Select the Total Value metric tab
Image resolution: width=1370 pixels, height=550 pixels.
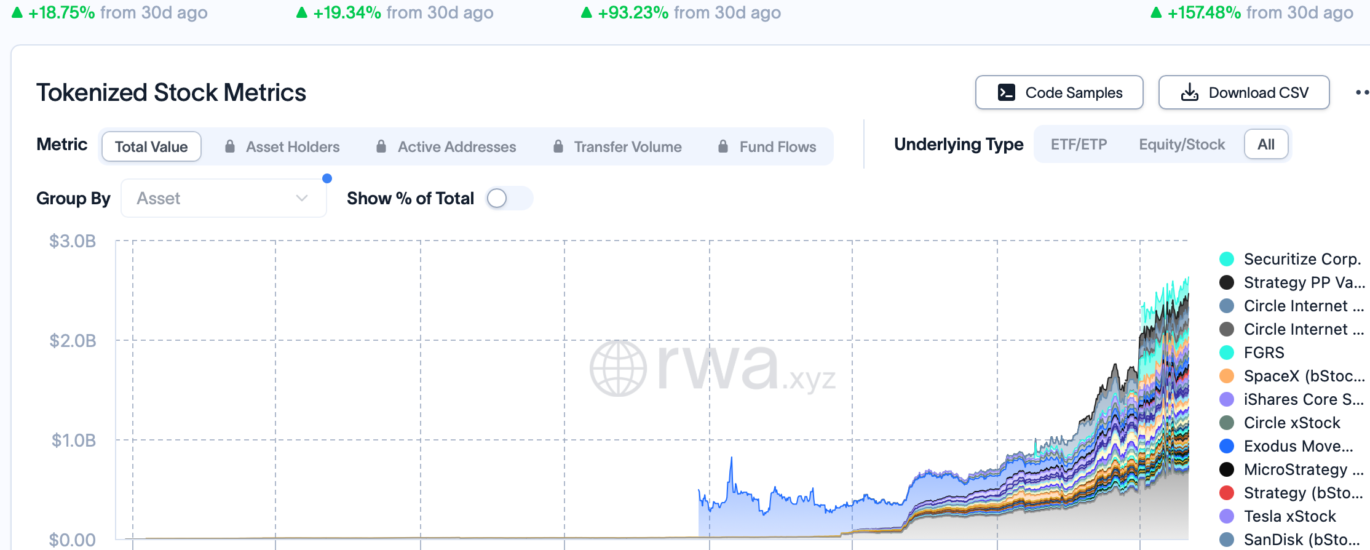pyautogui.click(x=152, y=147)
